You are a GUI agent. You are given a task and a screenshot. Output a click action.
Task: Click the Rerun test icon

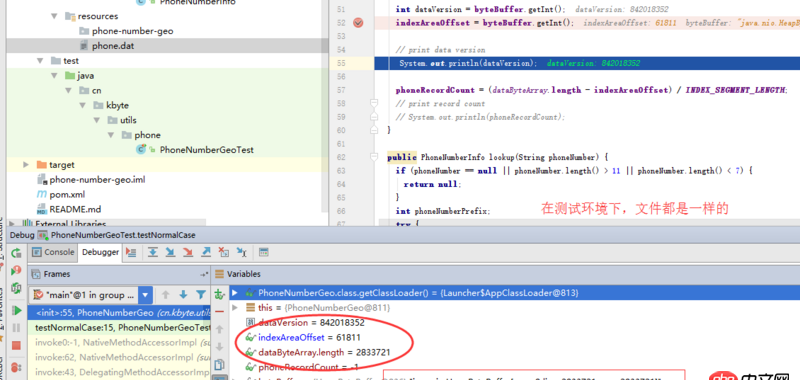[16, 252]
